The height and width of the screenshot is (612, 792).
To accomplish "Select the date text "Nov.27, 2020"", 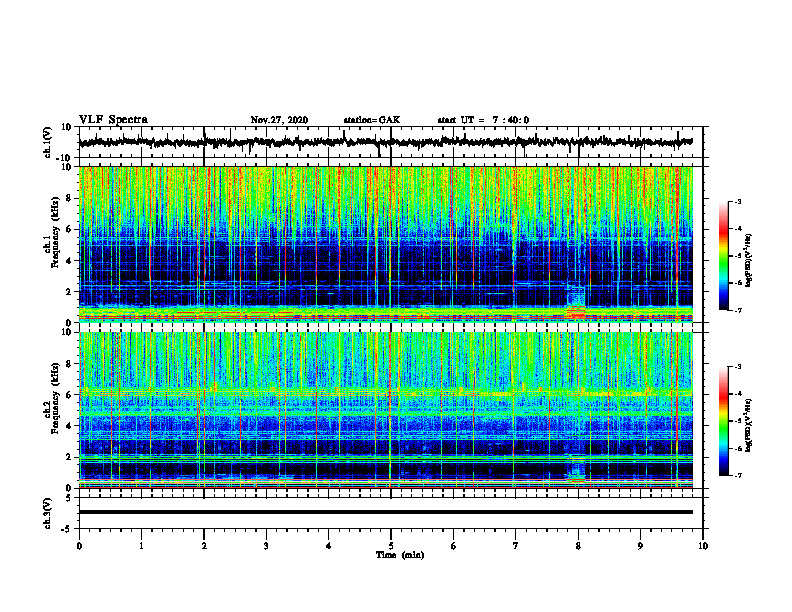I will pyautogui.click(x=279, y=120).
